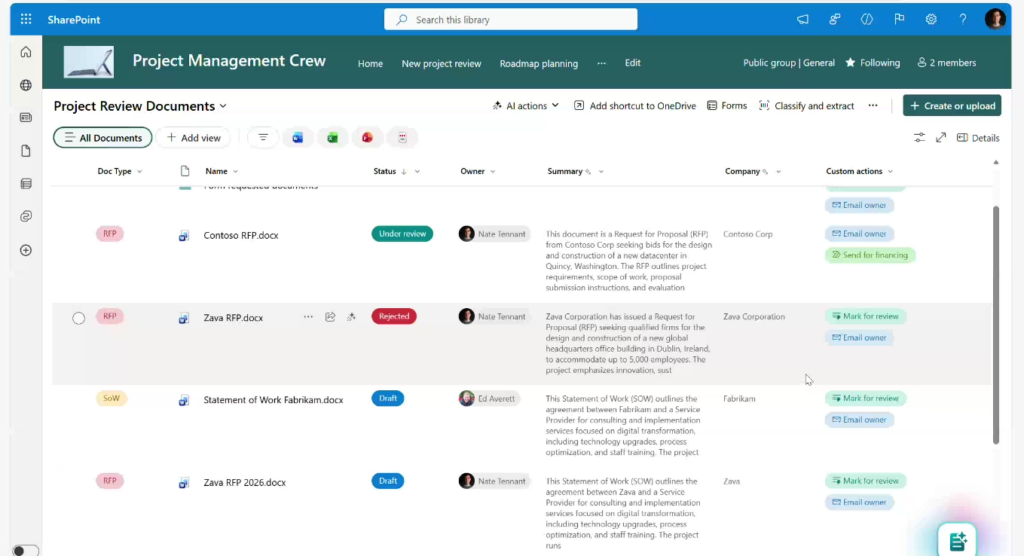Filter the library by PowerPoint files

[x=368, y=138]
